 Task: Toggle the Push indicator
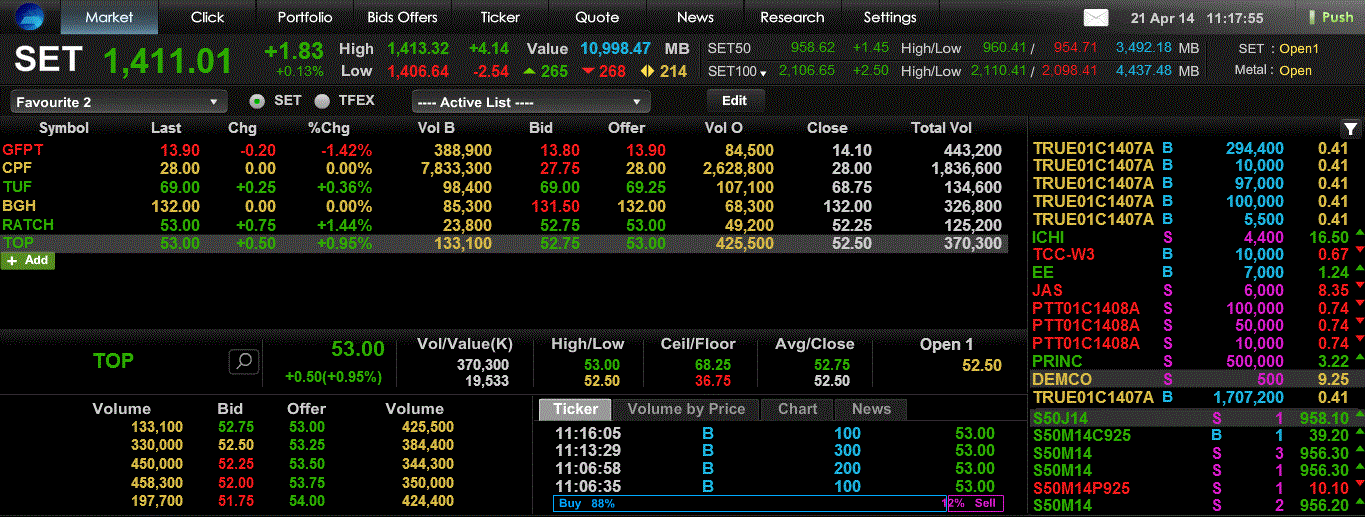pyautogui.click(x=1330, y=18)
